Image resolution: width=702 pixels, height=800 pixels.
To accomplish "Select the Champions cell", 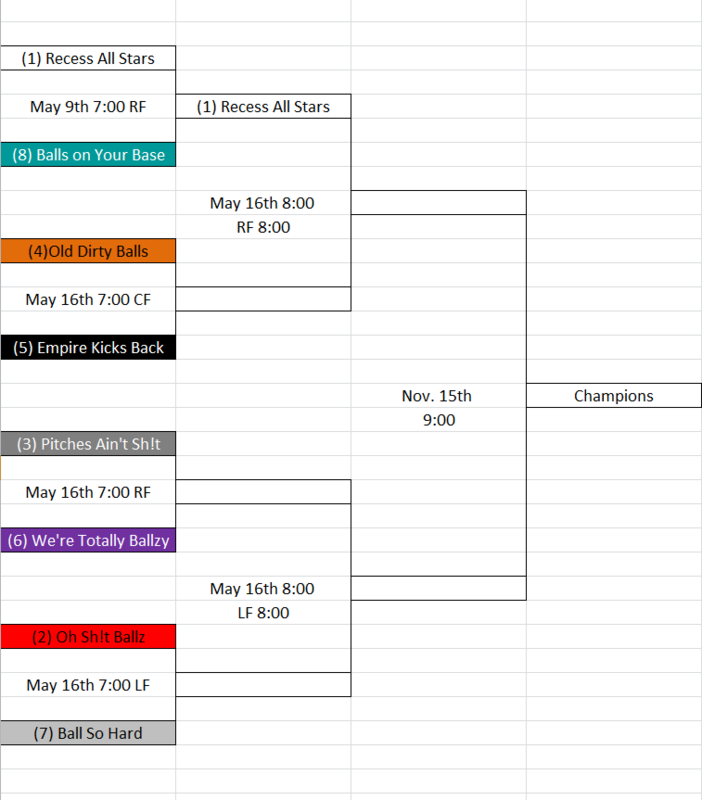I will point(614,396).
